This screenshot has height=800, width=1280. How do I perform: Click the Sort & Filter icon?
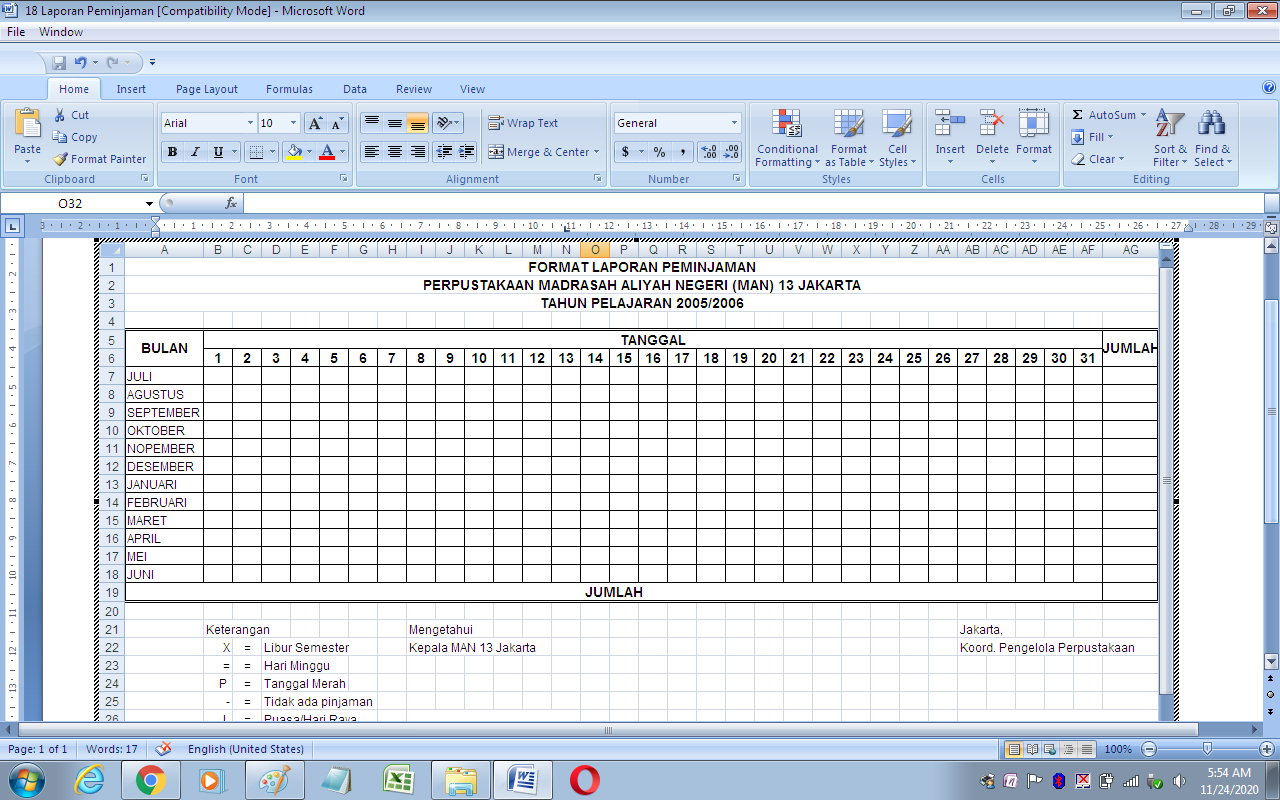coord(1170,124)
